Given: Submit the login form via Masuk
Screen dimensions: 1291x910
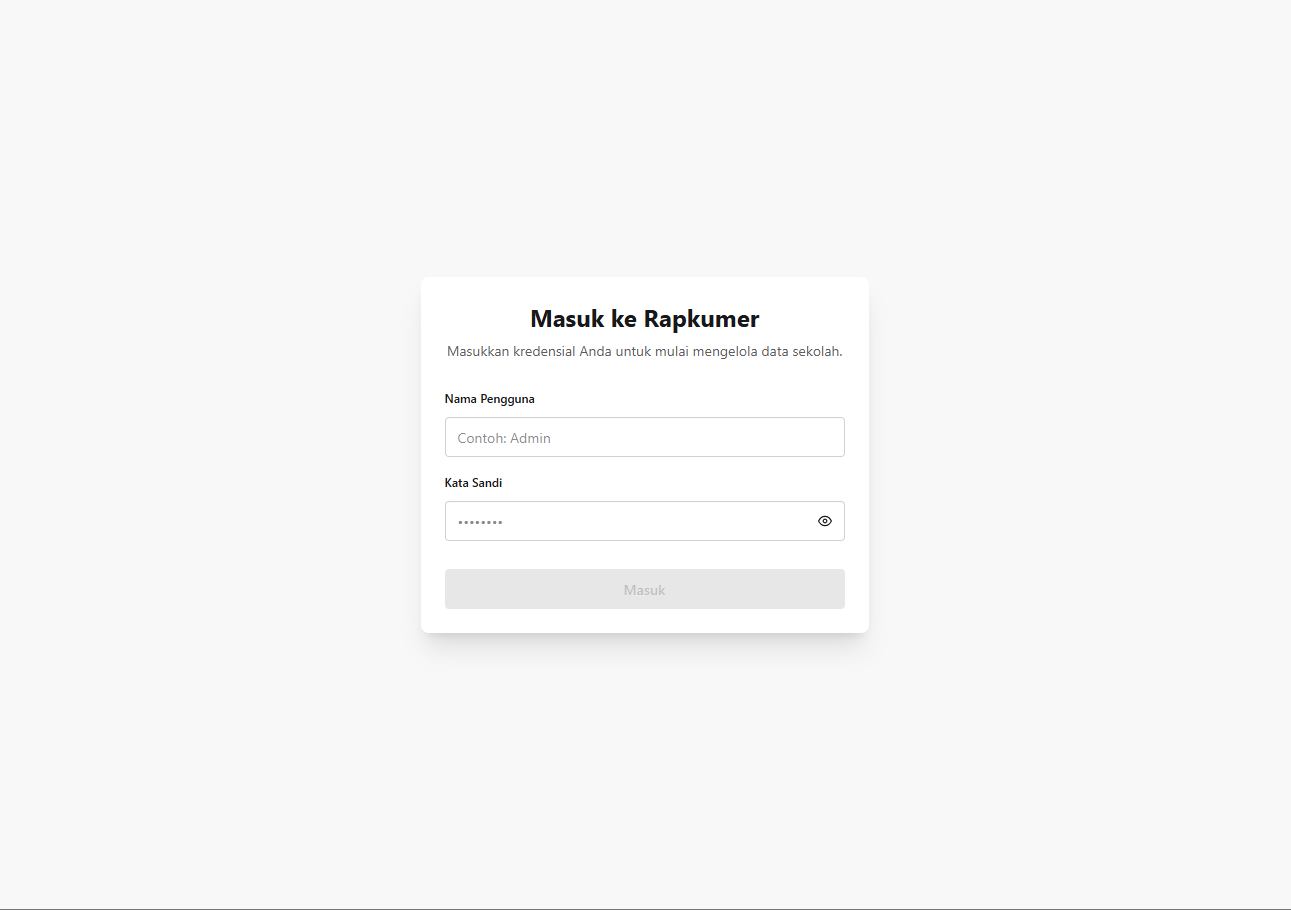Looking at the screenshot, I should (x=644, y=589).
